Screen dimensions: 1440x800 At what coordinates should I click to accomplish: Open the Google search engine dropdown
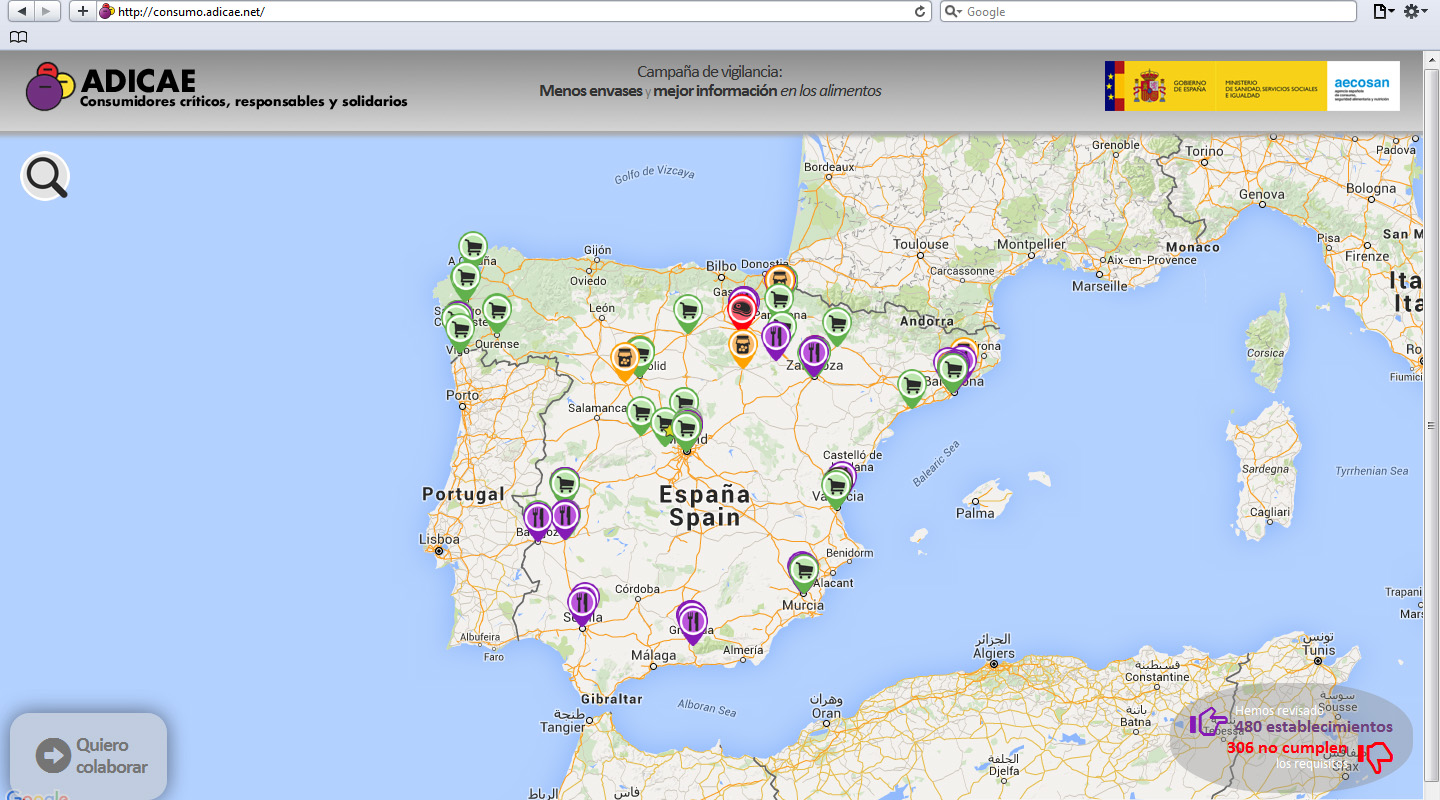pos(953,11)
